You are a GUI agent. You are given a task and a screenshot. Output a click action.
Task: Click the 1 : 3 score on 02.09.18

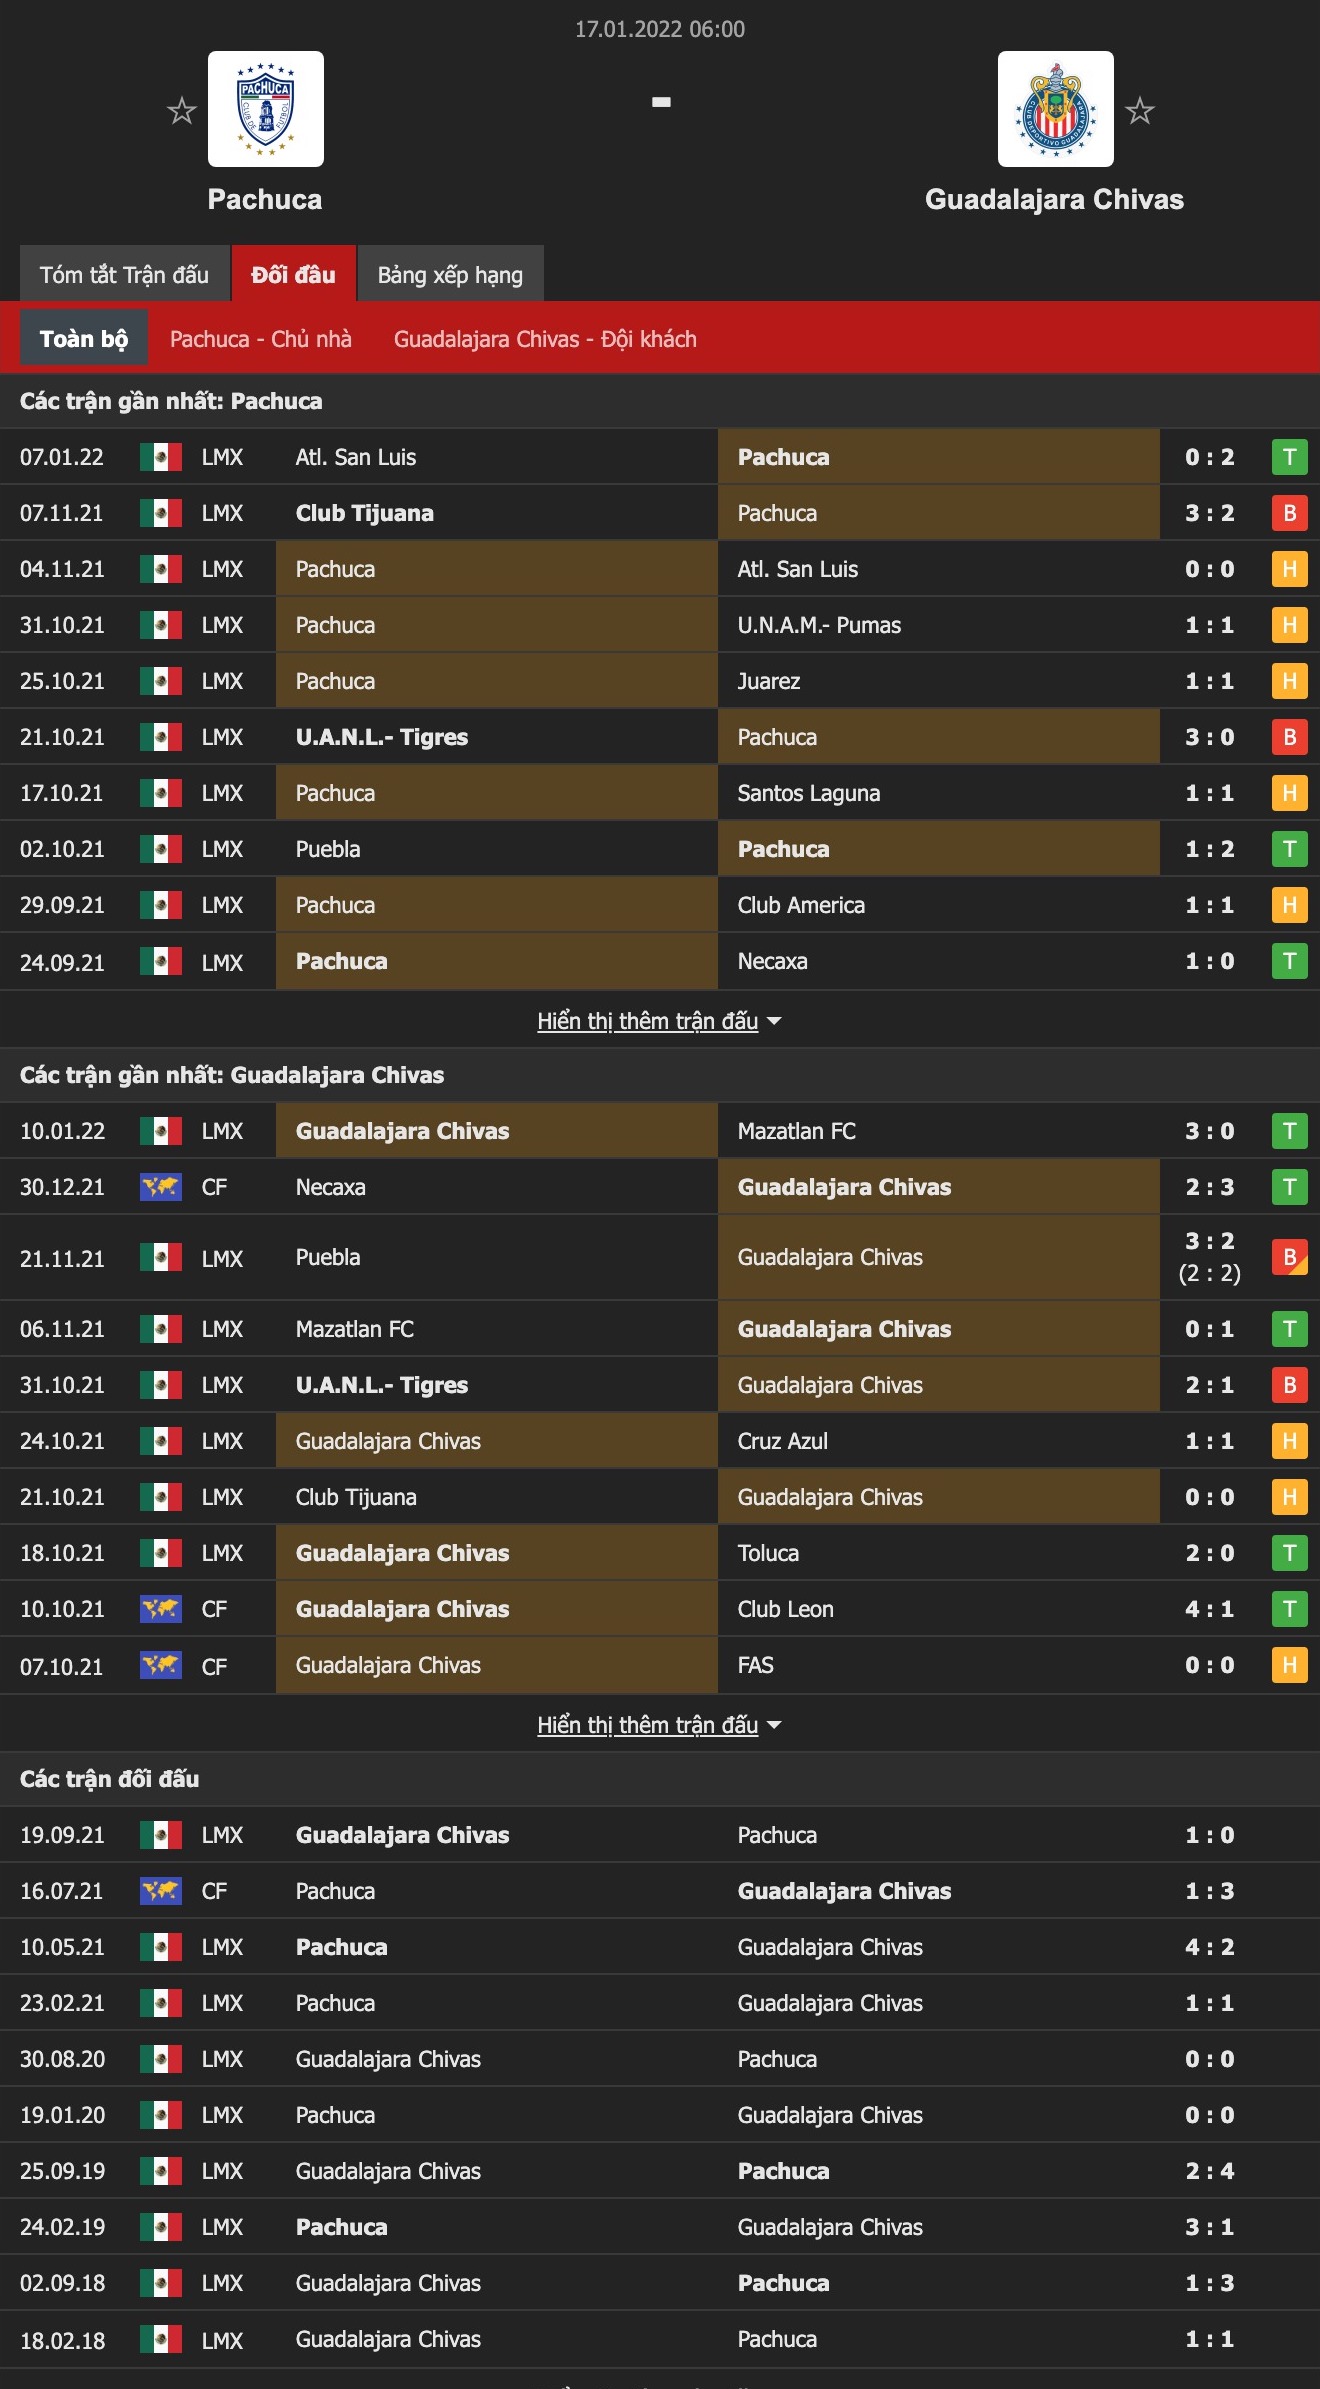[x=1210, y=2283]
